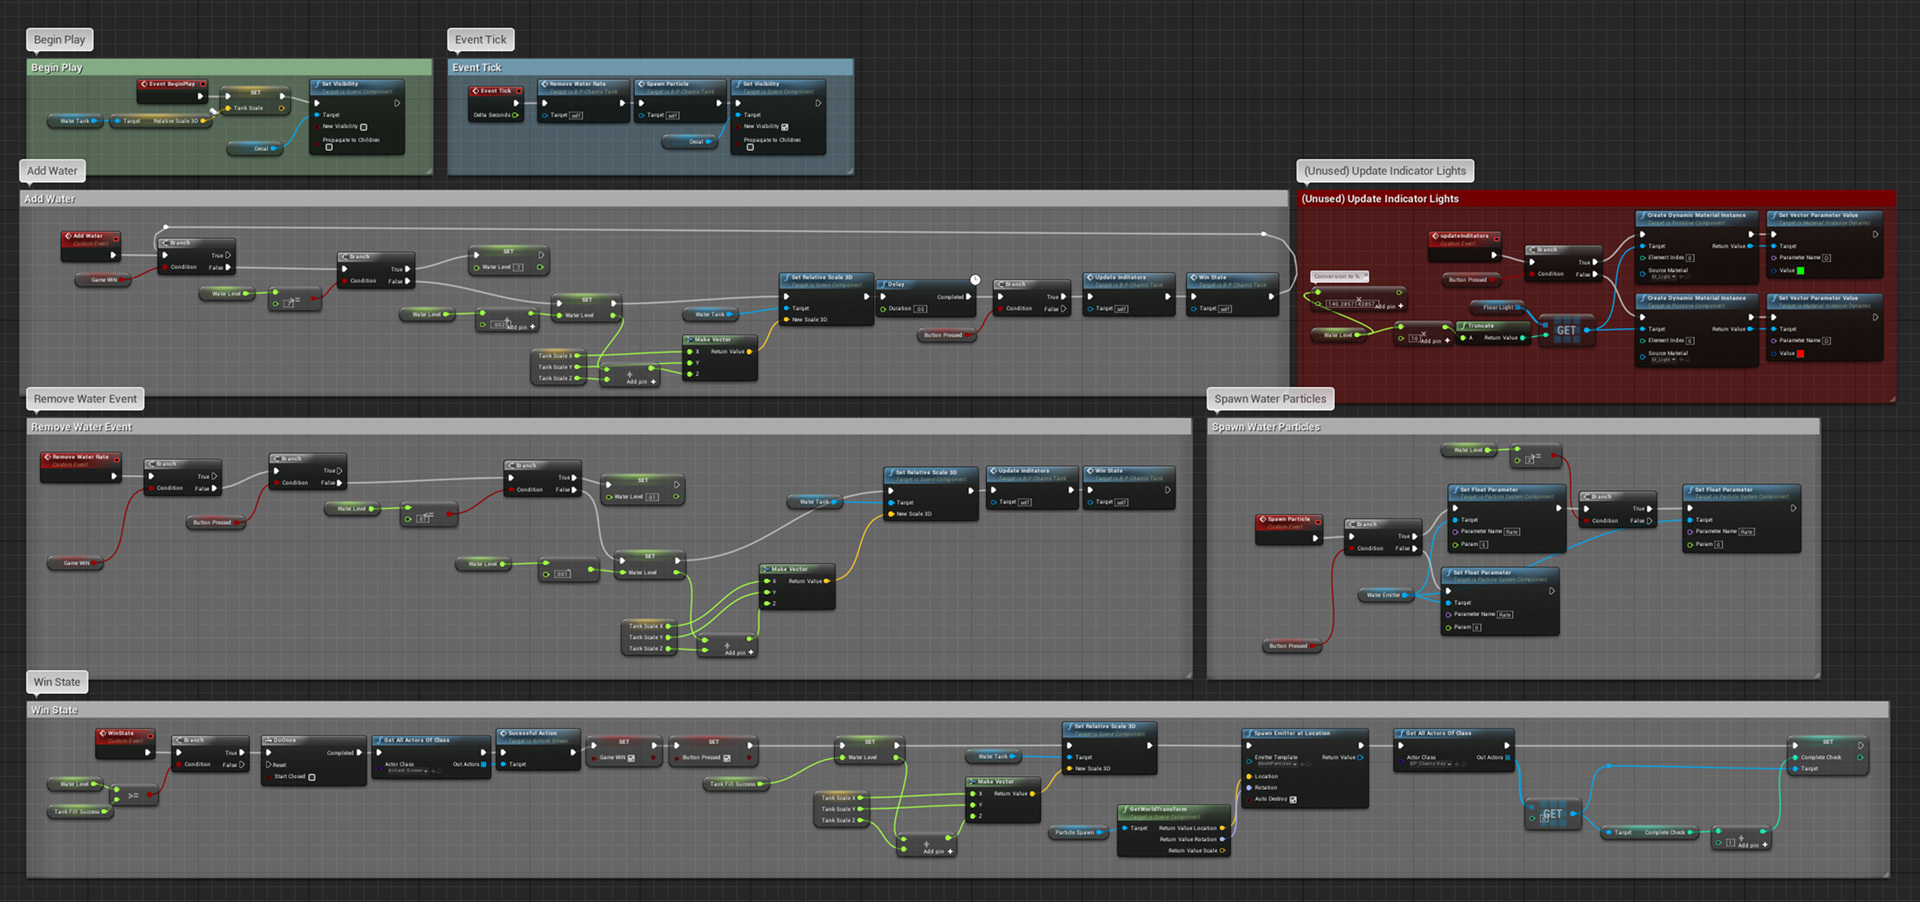Click the clock icon on the Delay node
1920x902 pixels.
point(975,280)
